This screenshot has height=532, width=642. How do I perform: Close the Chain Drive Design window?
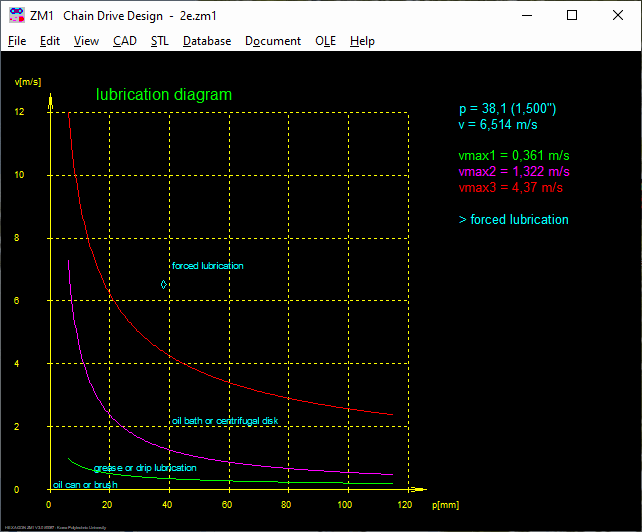[x=618, y=15]
